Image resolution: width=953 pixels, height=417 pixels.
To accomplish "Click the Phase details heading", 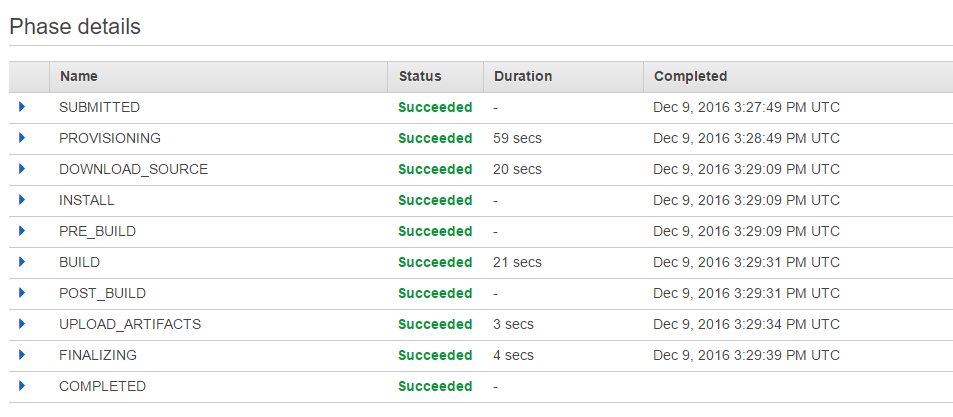I will pos(75,26).
